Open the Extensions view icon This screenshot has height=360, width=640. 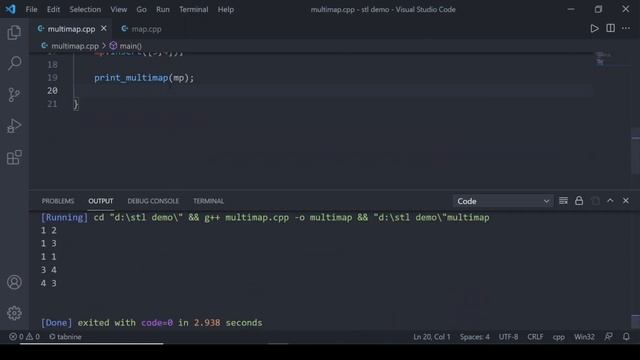[x=14, y=157]
